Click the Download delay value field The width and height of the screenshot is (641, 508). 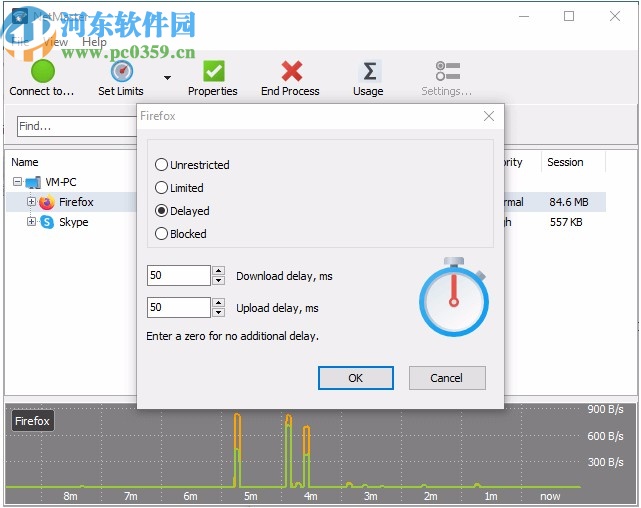pos(179,275)
